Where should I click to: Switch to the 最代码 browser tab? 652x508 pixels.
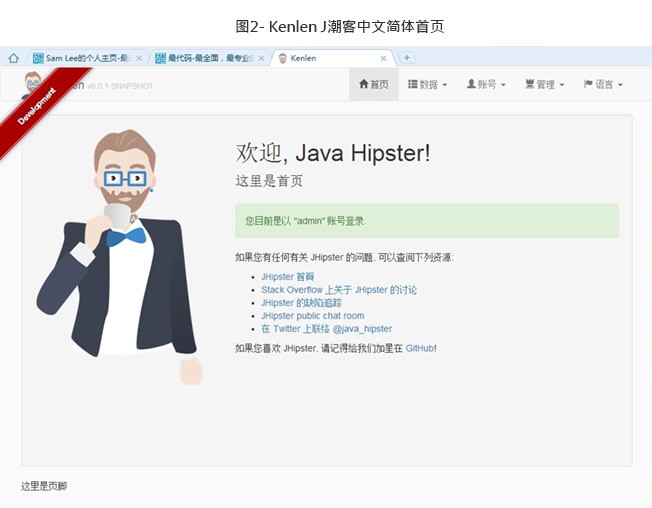coord(210,58)
